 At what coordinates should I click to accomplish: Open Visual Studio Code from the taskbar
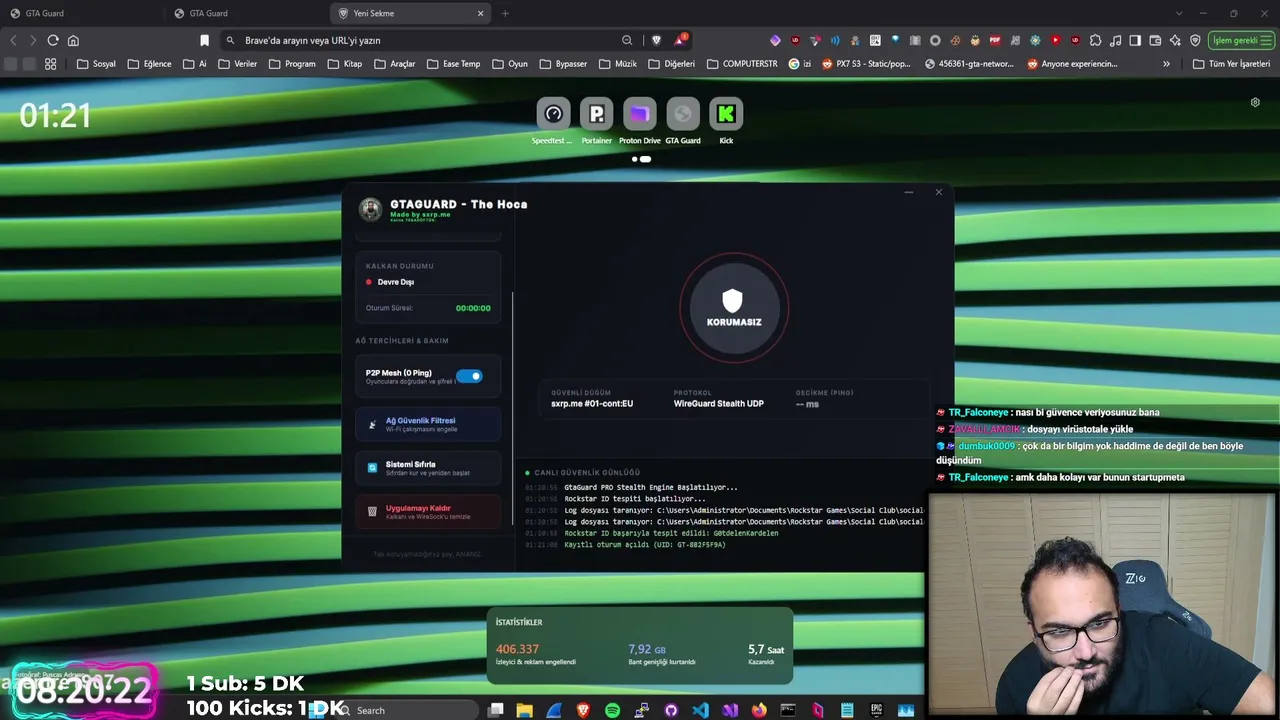700,710
